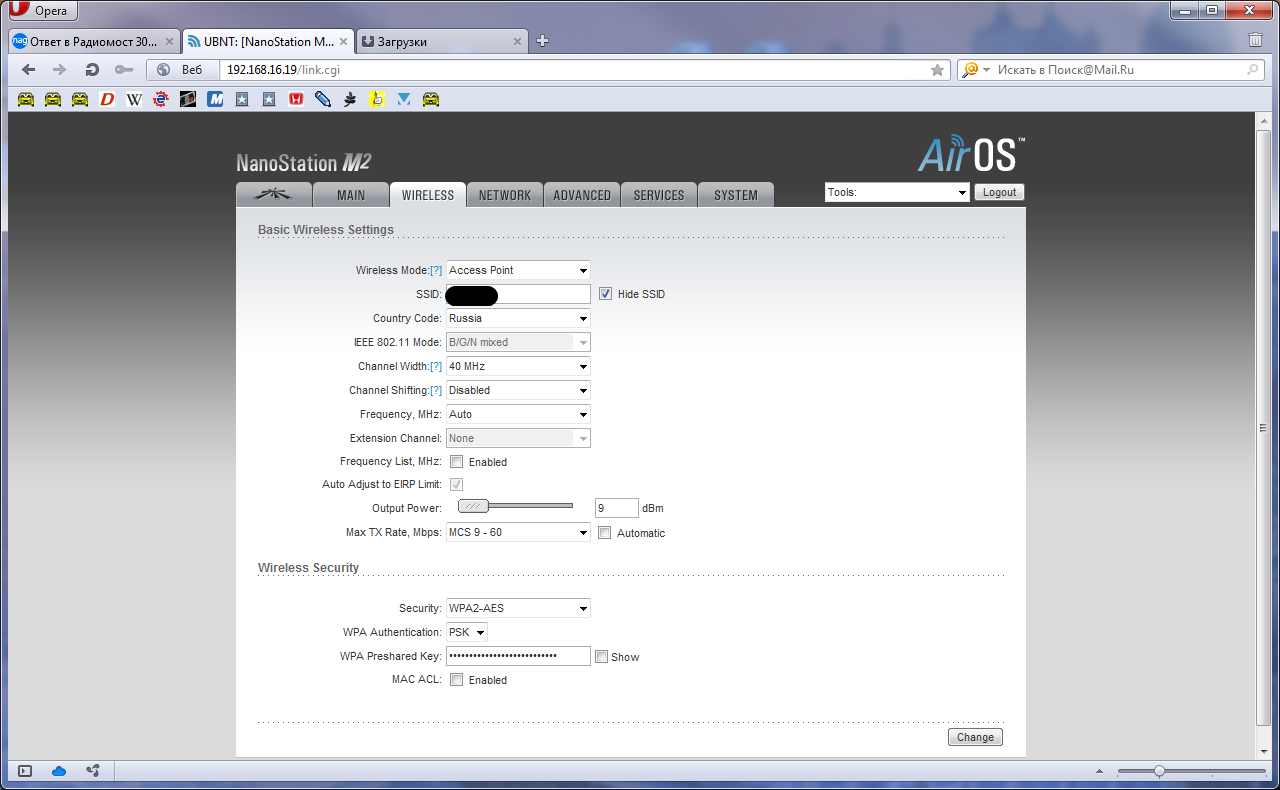Click the Opera Unite icon in status bar

click(x=92, y=771)
